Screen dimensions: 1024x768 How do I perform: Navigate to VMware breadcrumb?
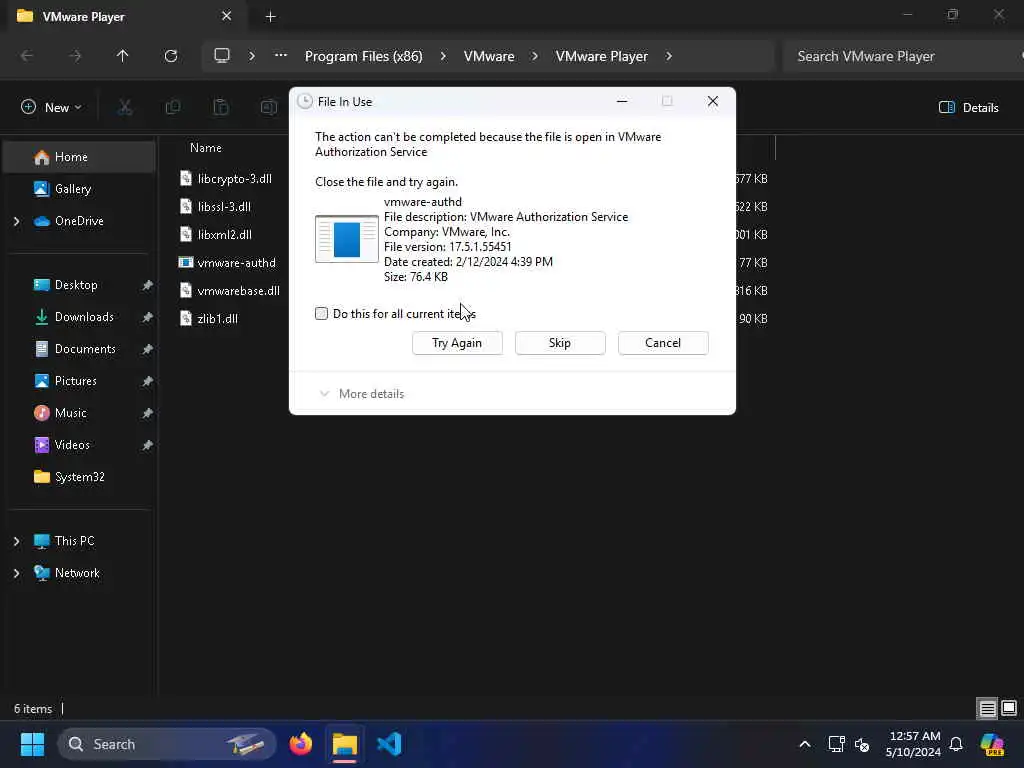click(x=489, y=56)
